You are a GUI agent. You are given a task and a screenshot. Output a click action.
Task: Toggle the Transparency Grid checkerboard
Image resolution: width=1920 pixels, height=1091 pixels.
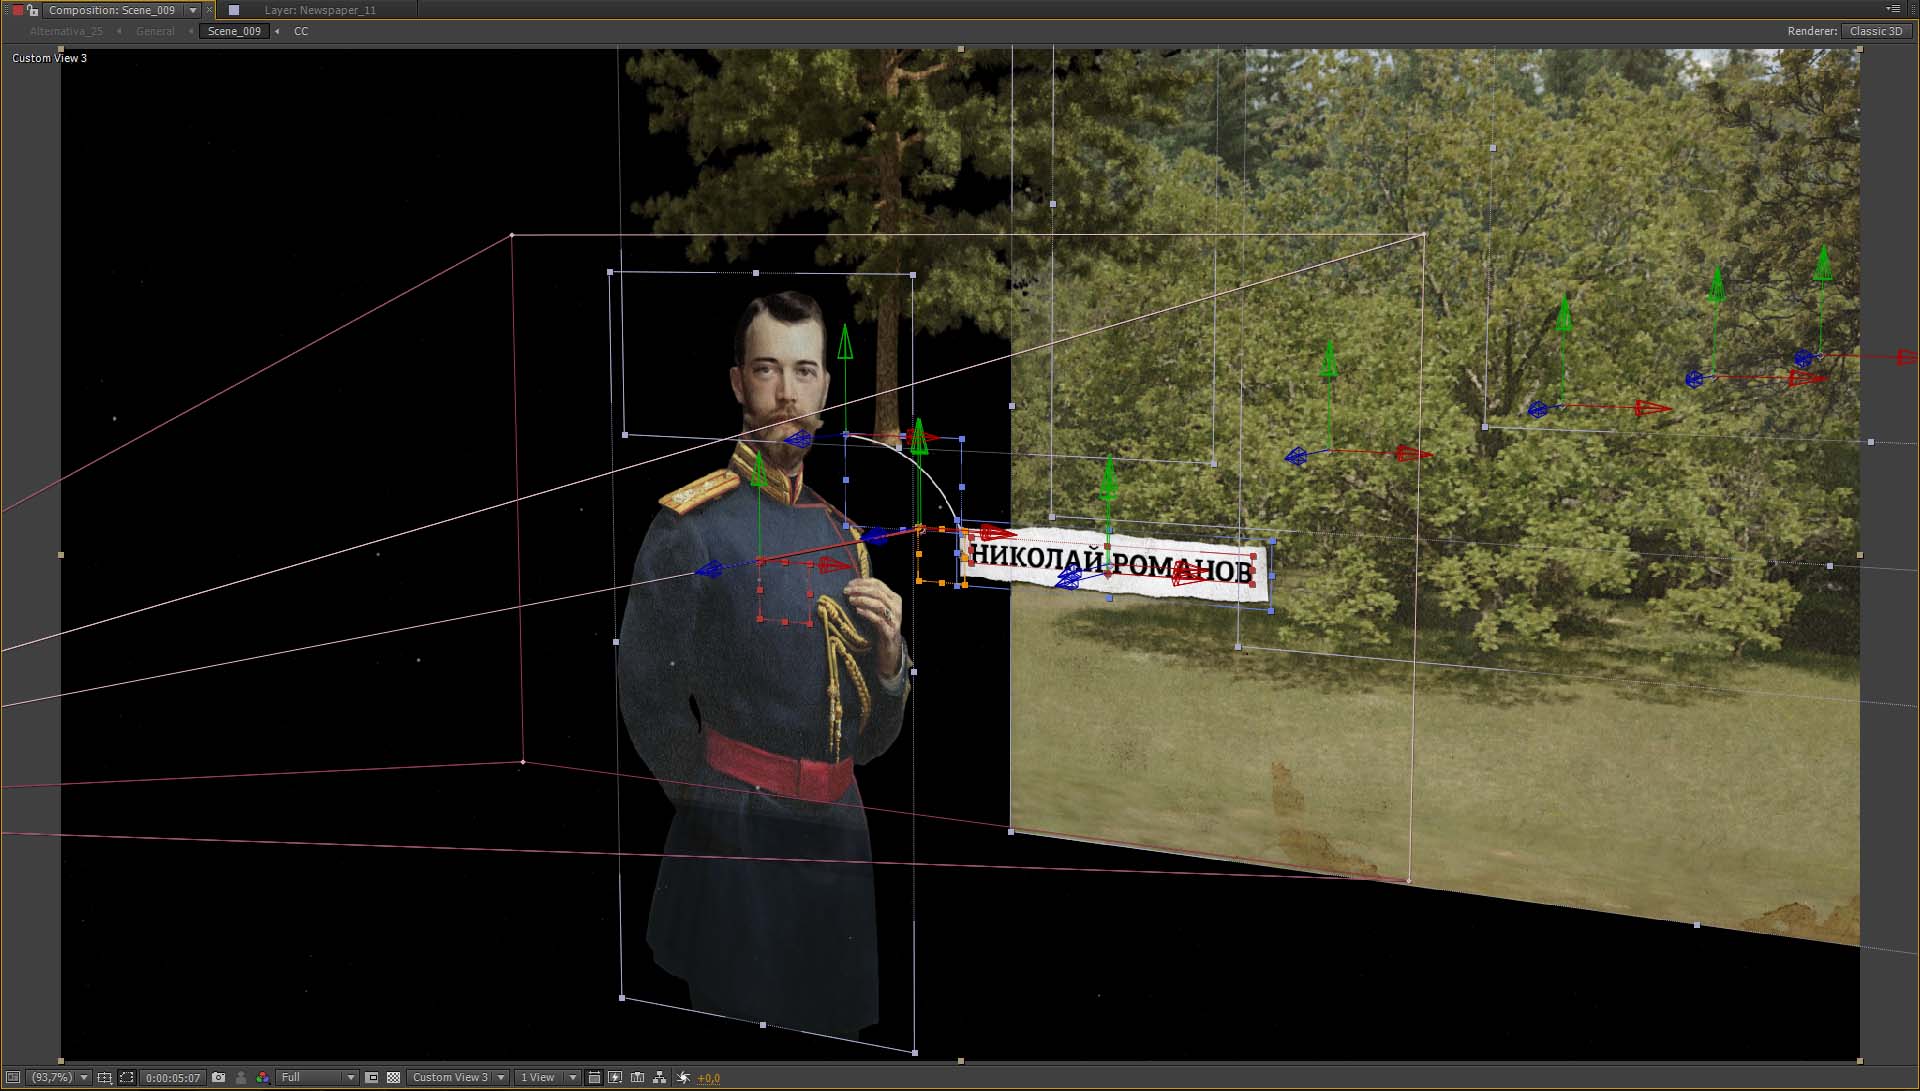point(393,1077)
